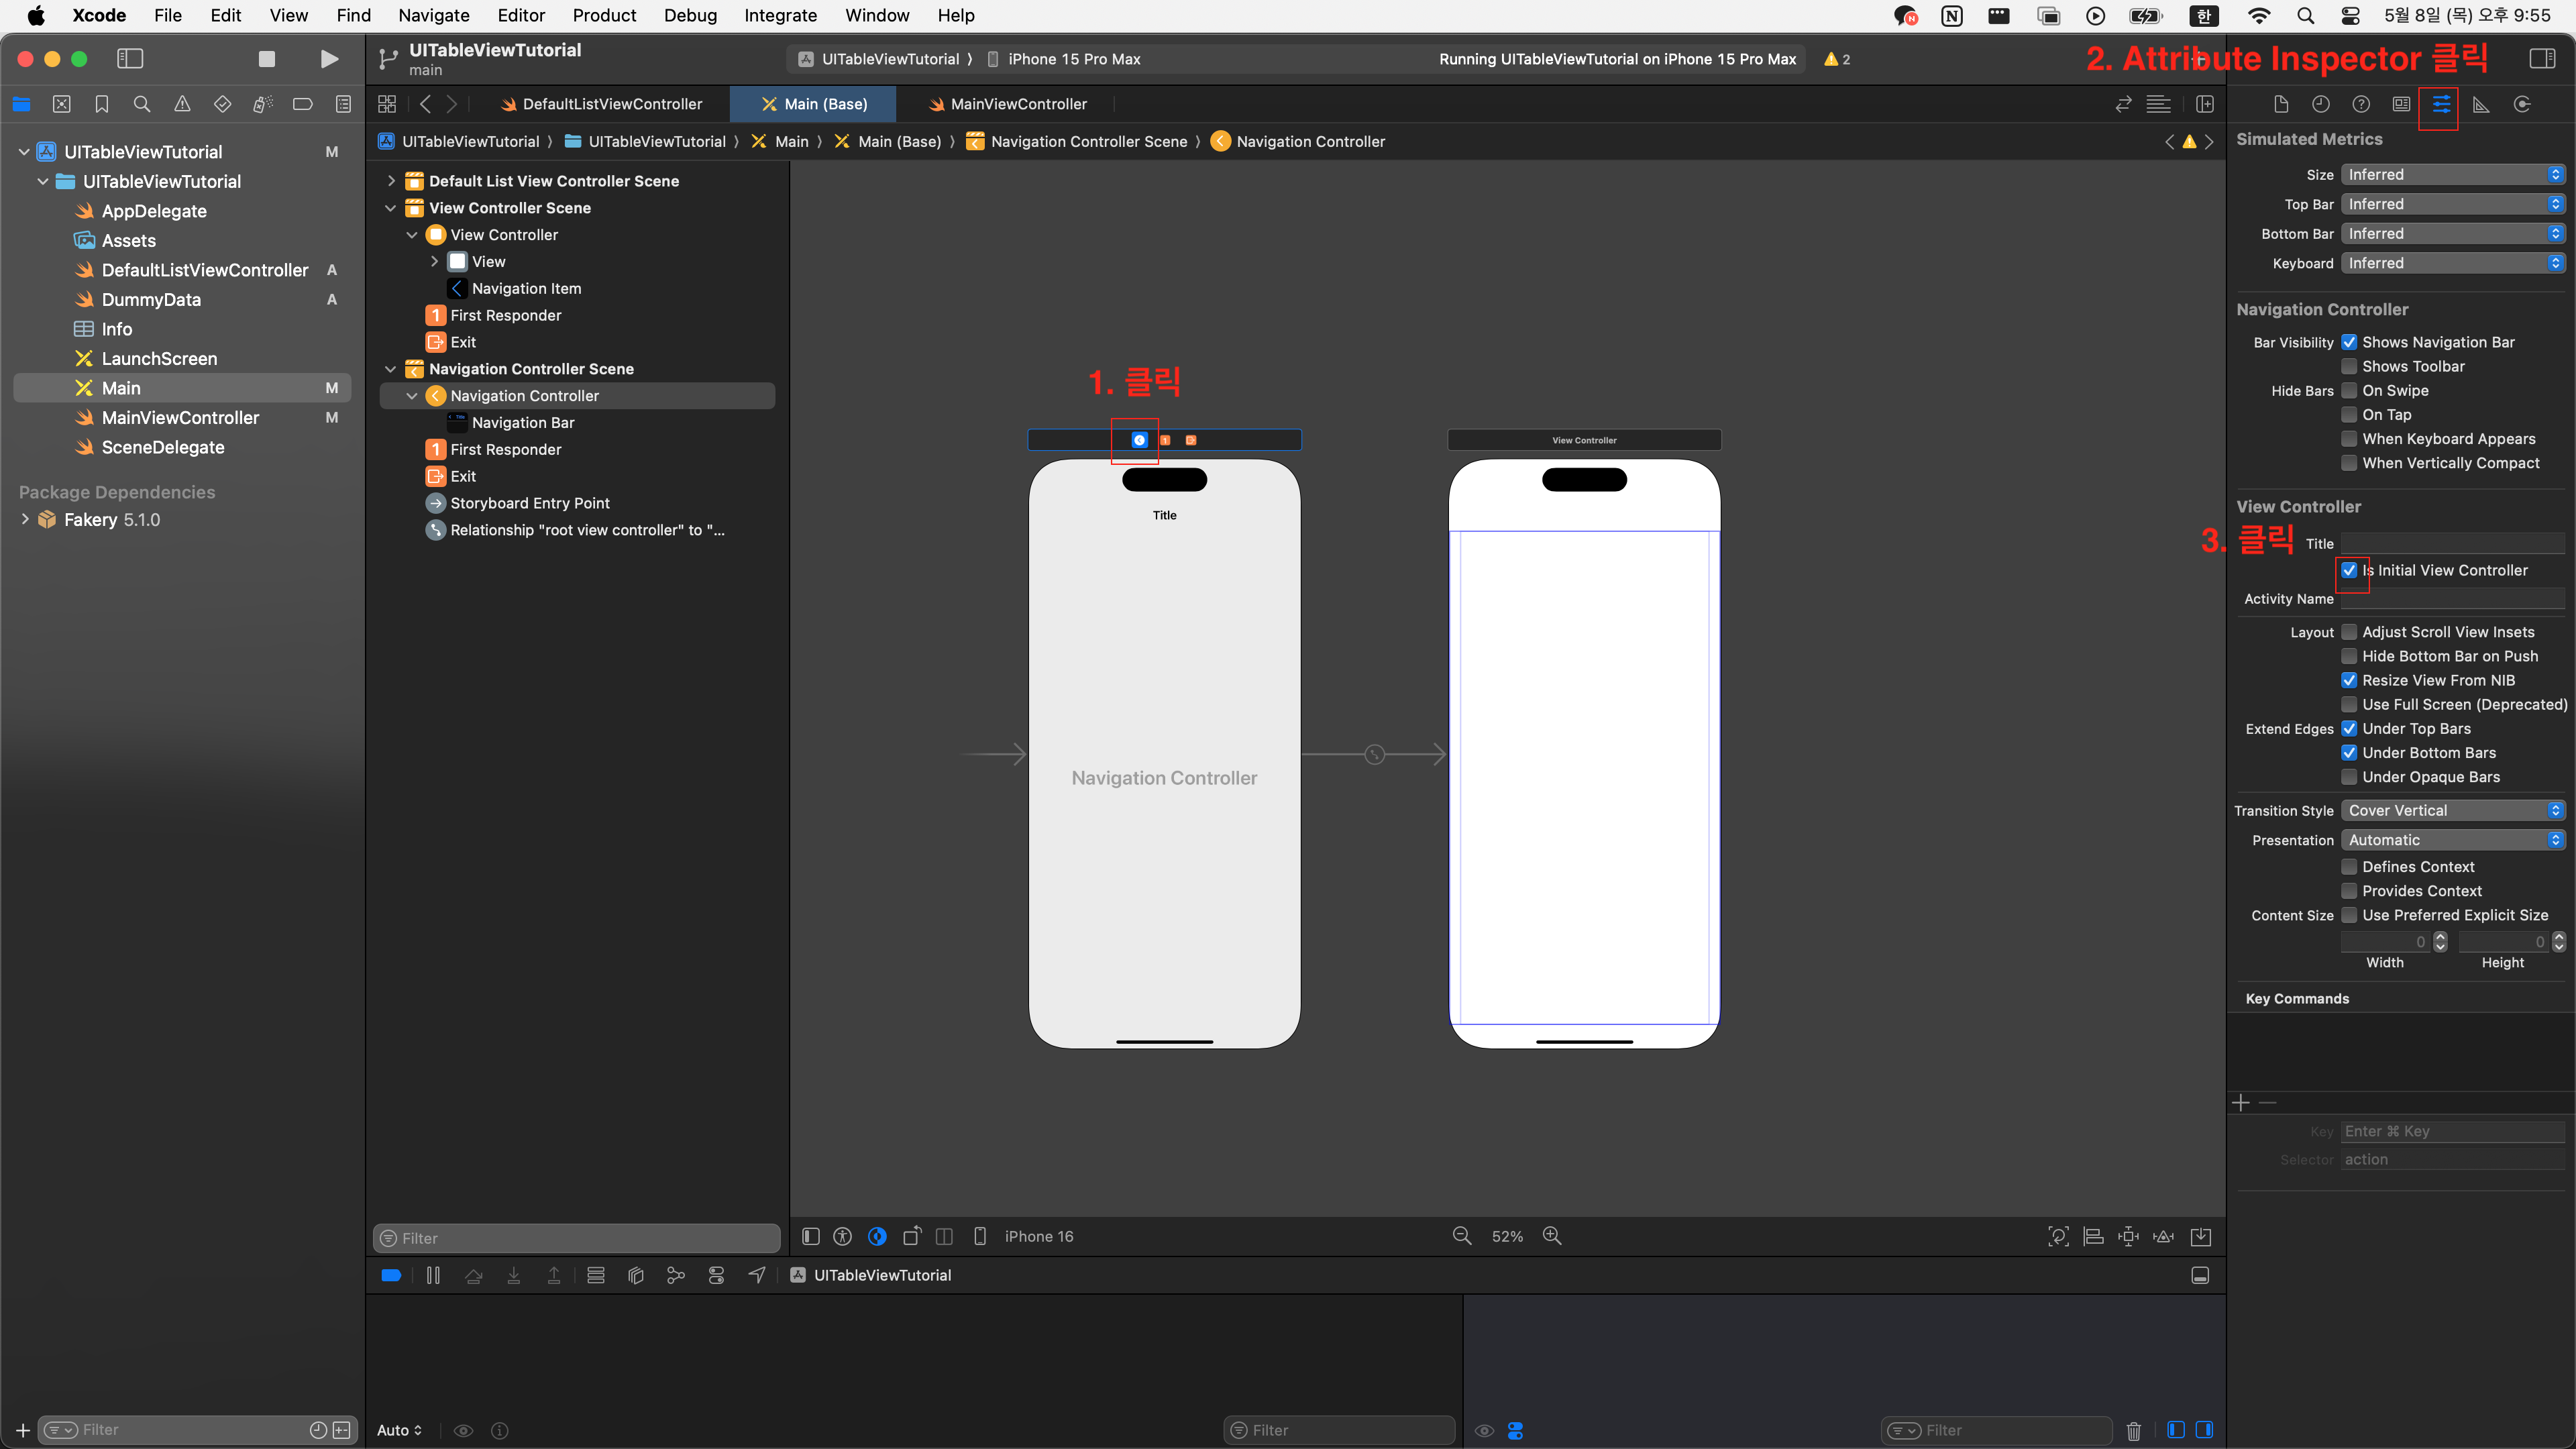Open the Connections inspector icon
Image resolution: width=2576 pixels, height=1449 pixels.
click(x=2522, y=104)
